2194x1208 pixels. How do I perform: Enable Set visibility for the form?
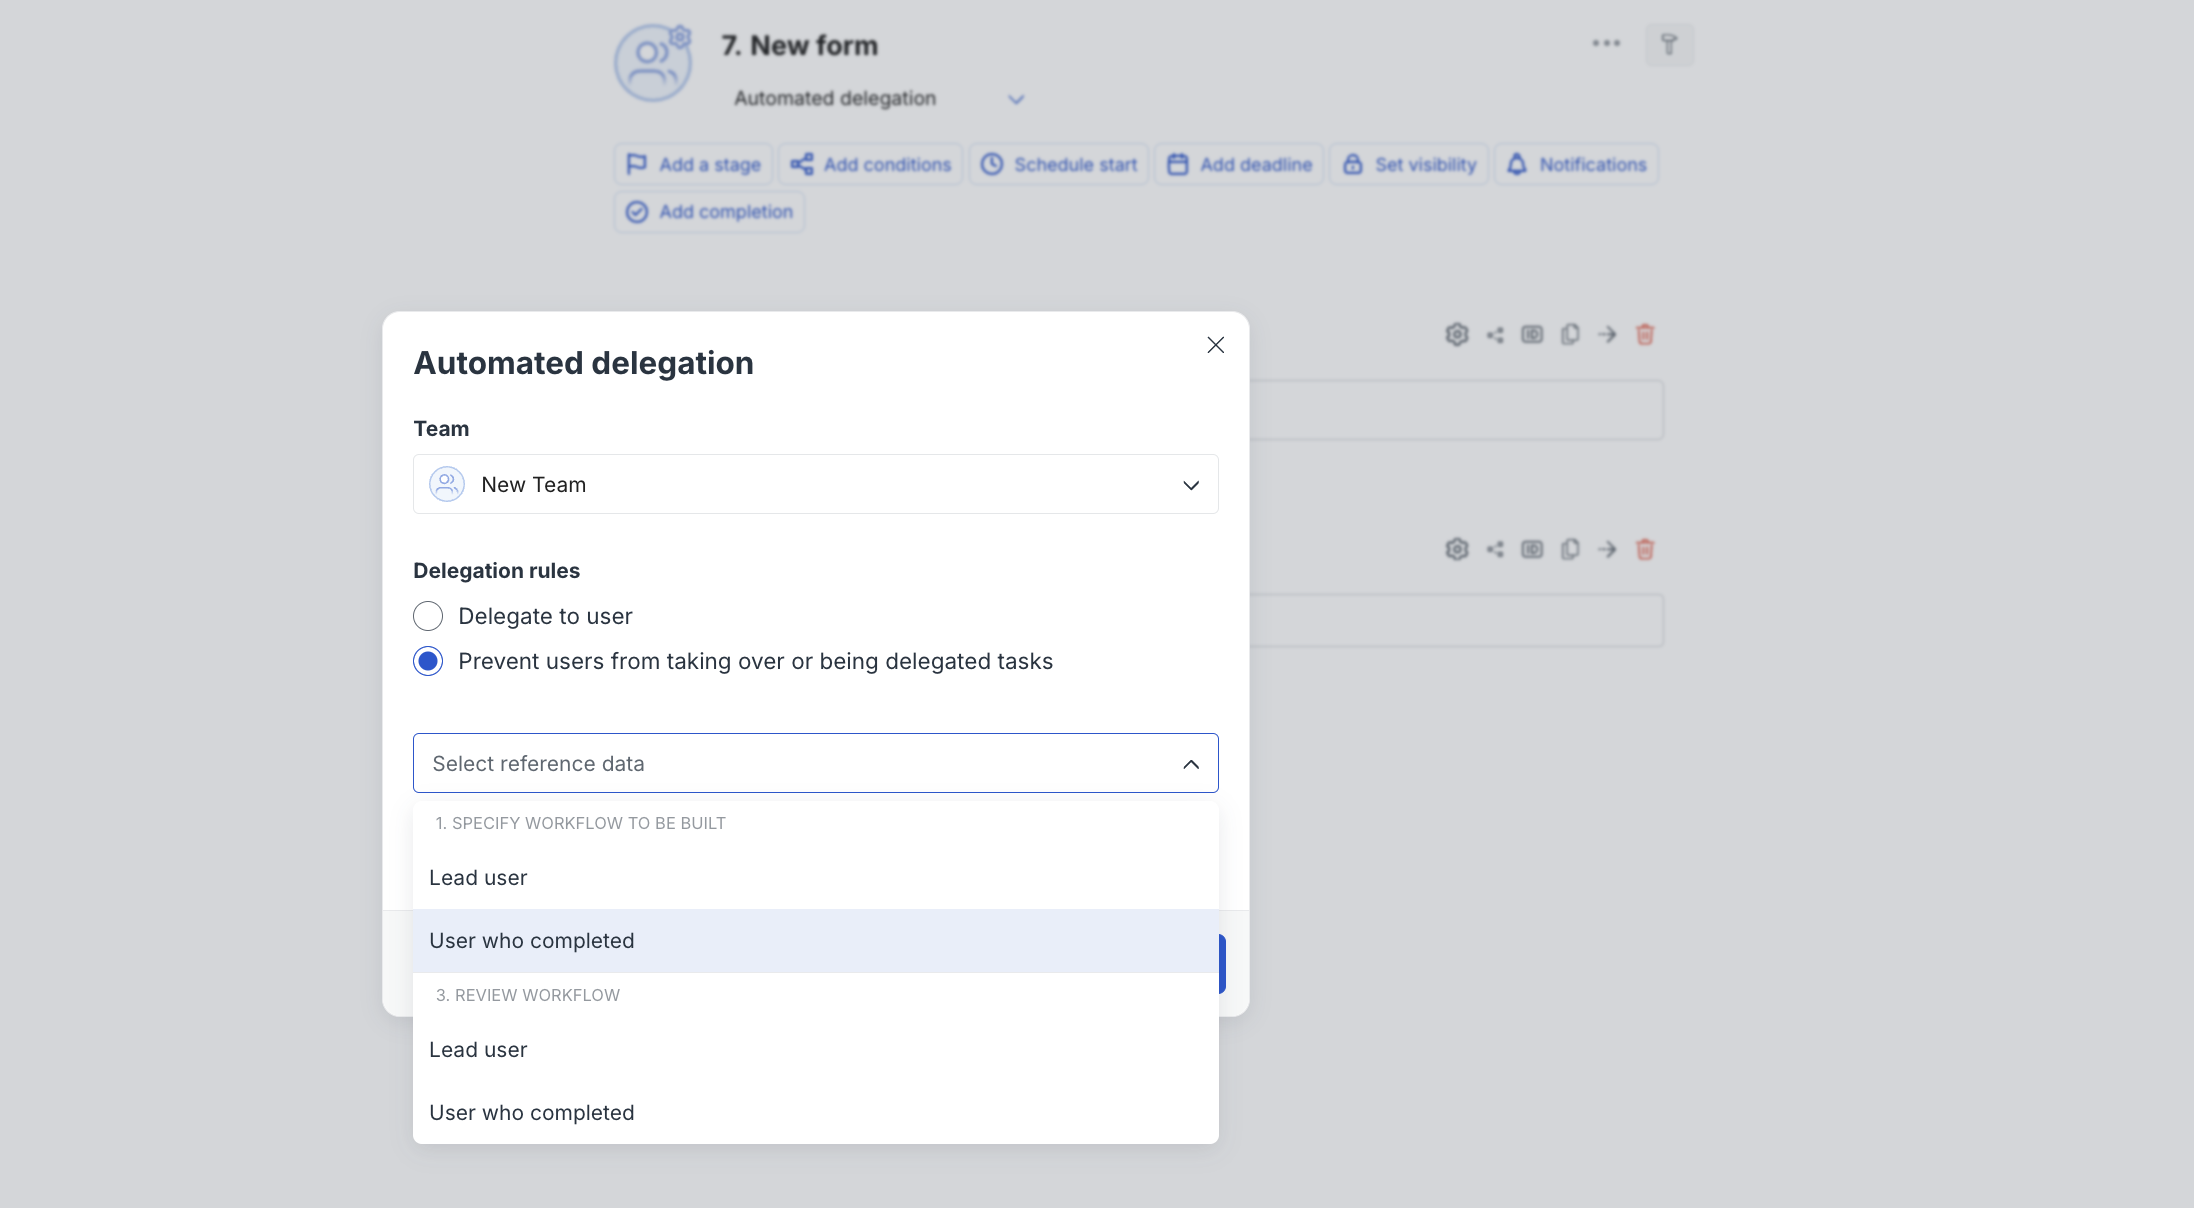[x=1408, y=164]
